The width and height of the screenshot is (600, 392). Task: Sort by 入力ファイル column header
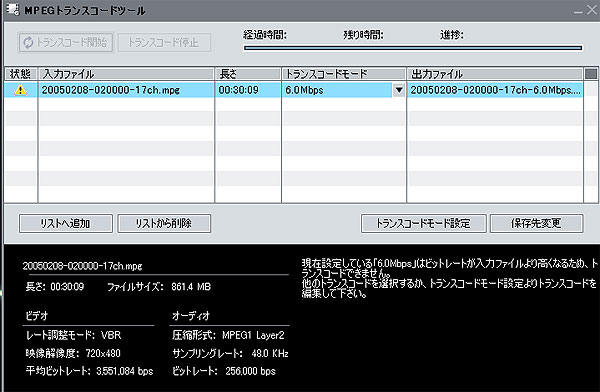click(126, 74)
